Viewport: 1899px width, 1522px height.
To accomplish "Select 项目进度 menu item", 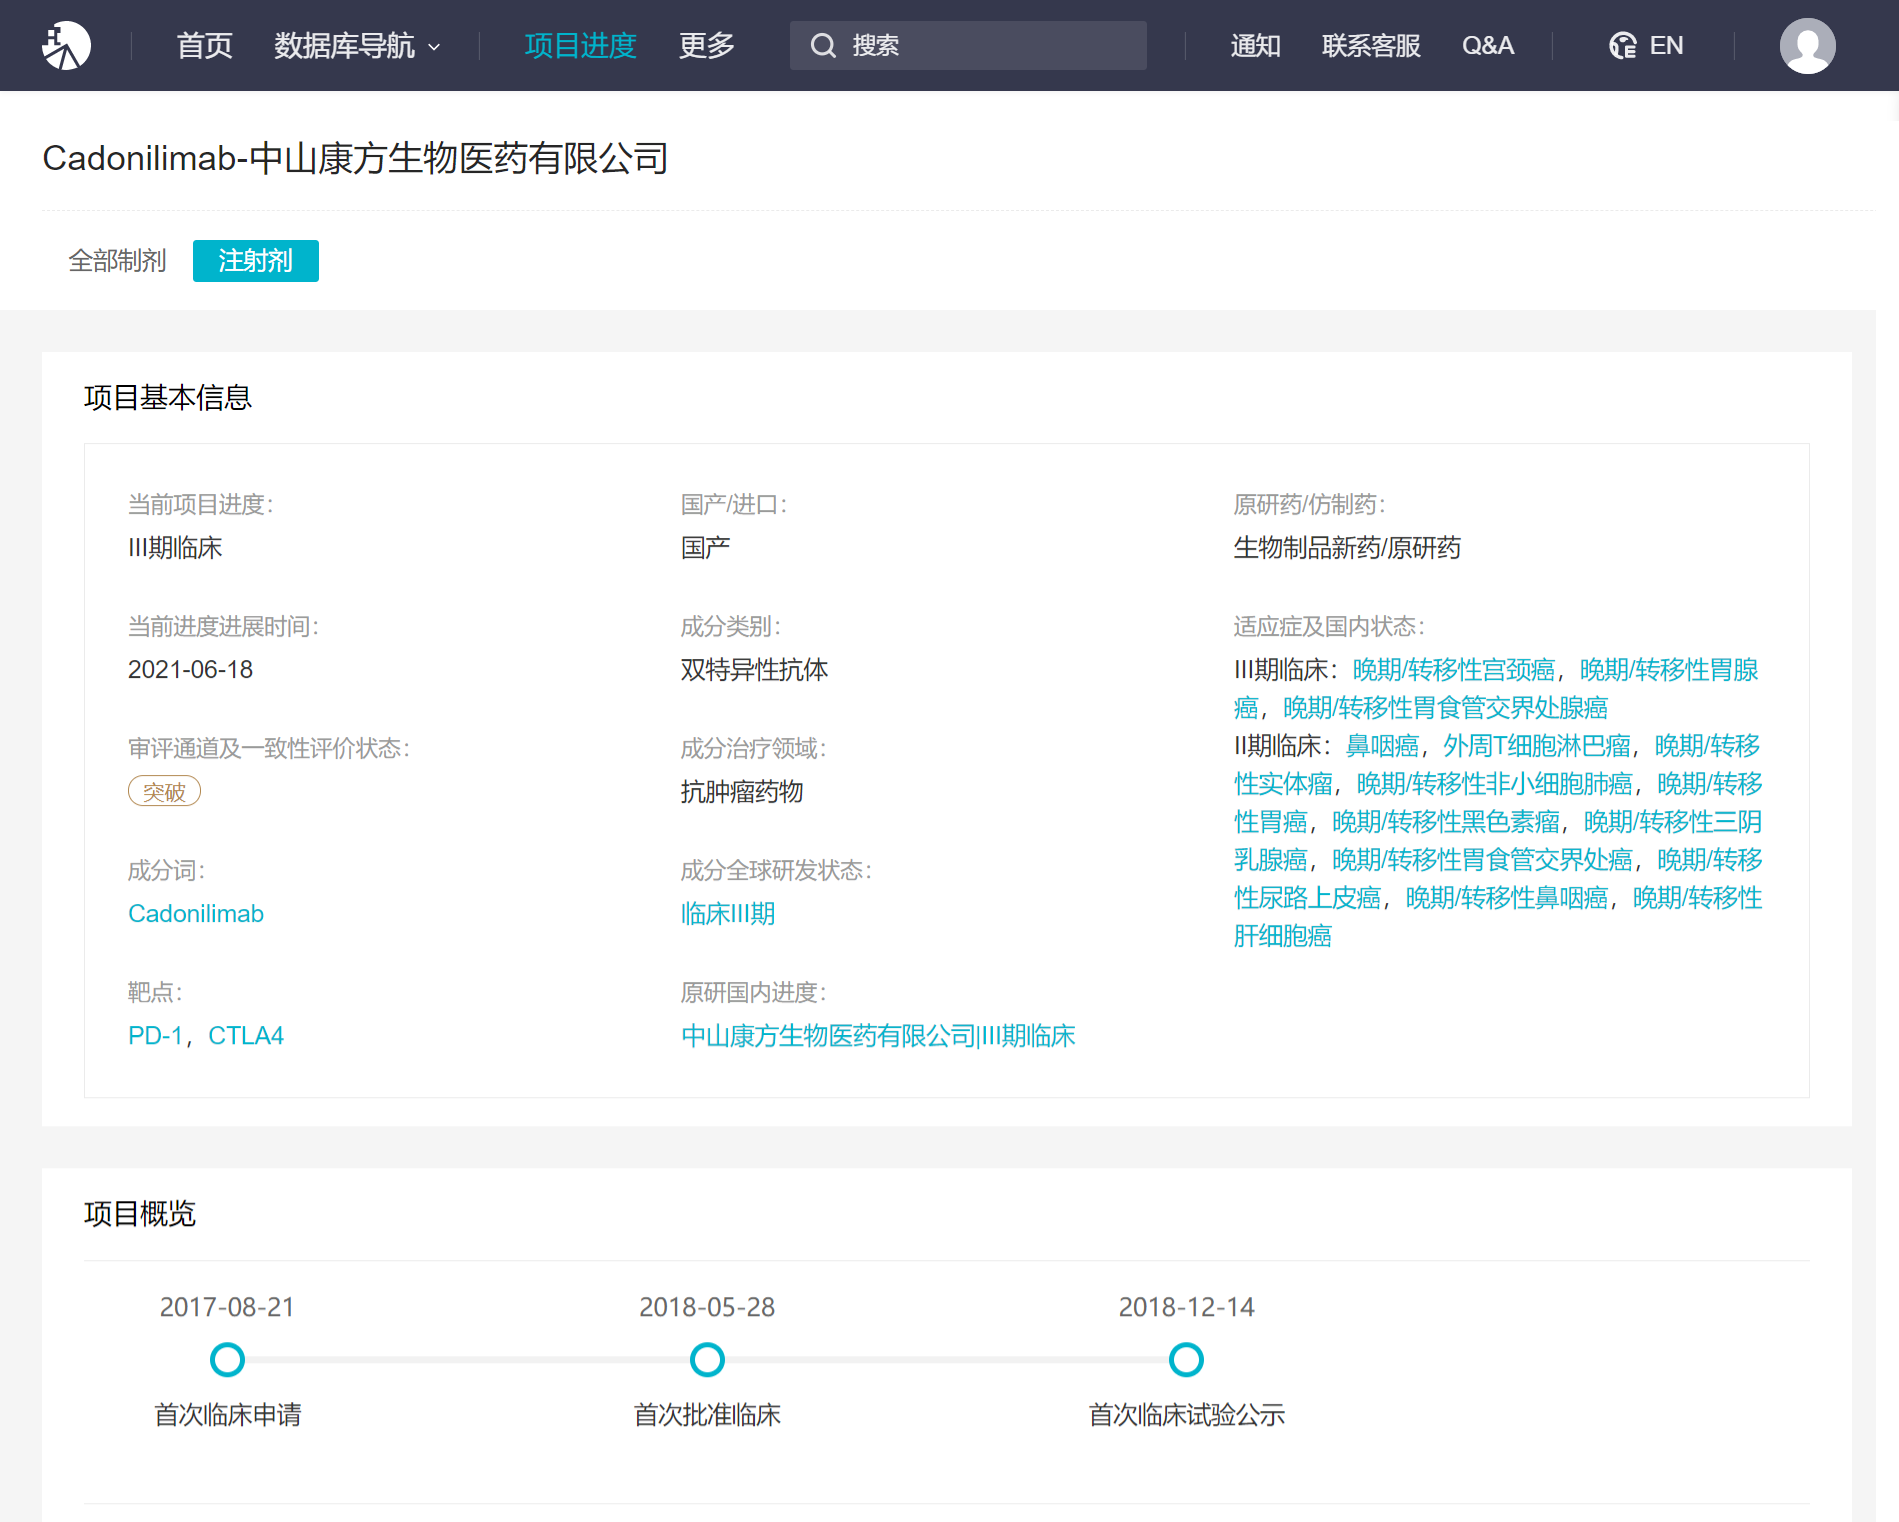I will point(580,46).
